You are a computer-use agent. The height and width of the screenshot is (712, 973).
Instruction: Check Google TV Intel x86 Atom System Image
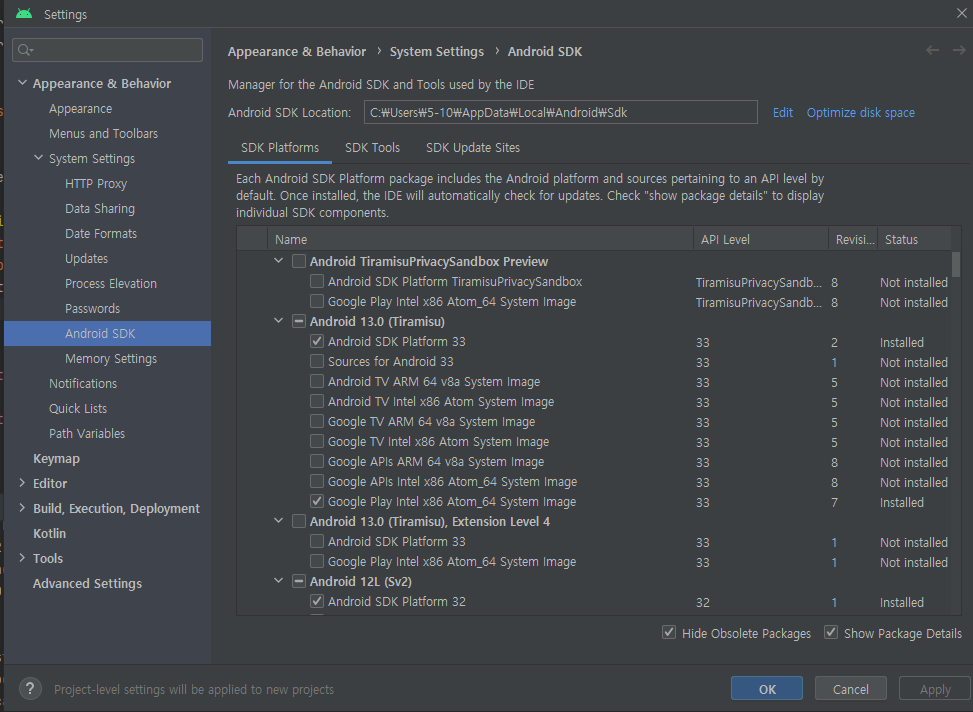(316, 441)
